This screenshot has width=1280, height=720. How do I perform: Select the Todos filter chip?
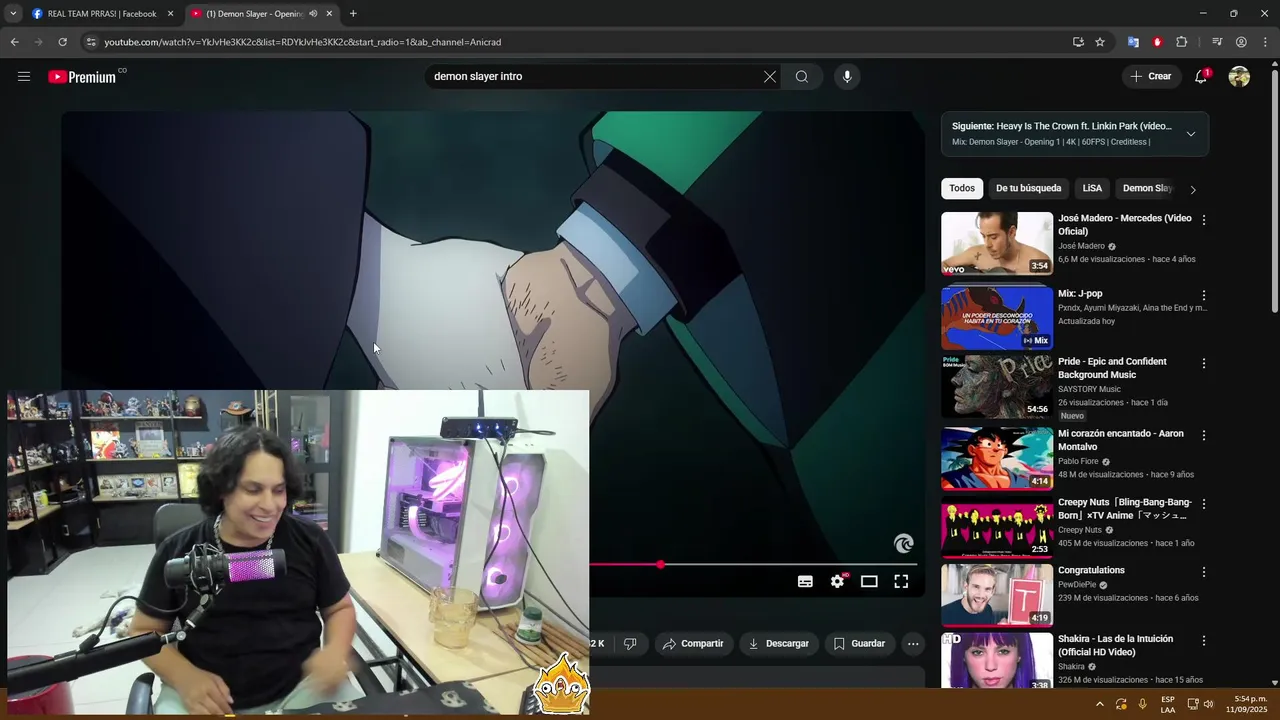point(962,188)
